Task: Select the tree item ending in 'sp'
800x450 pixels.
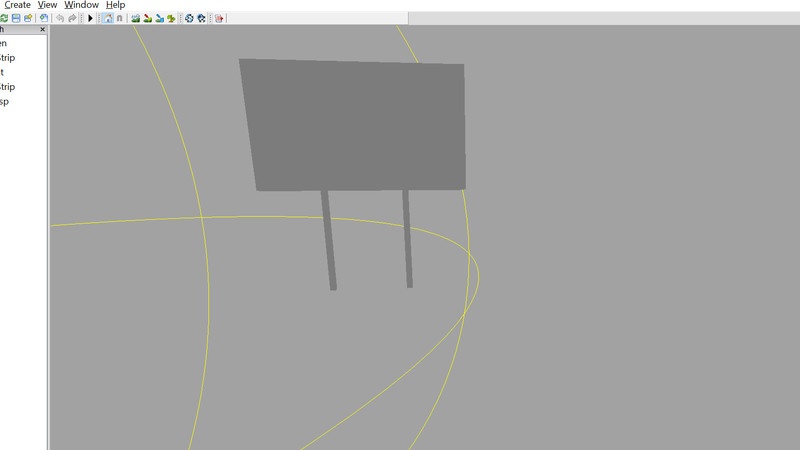Action: coord(4,102)
